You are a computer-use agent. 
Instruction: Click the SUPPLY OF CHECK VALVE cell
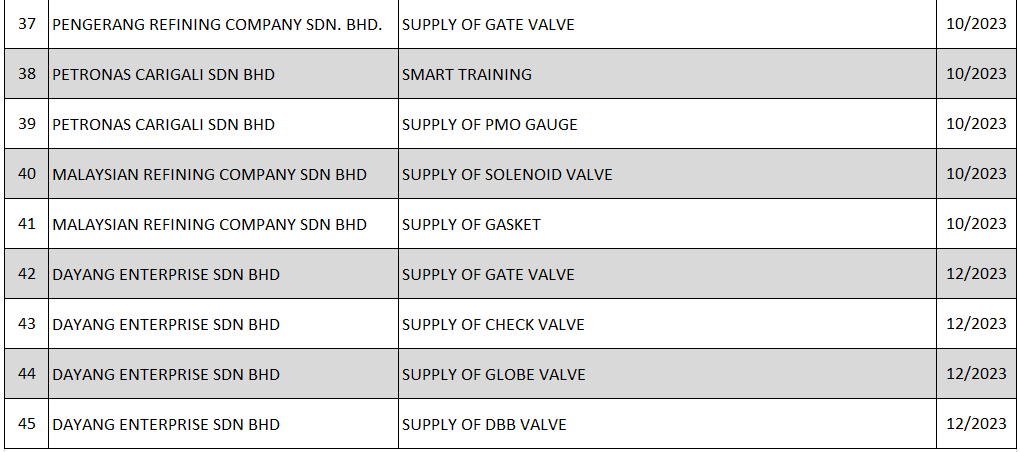coord(493,325)
